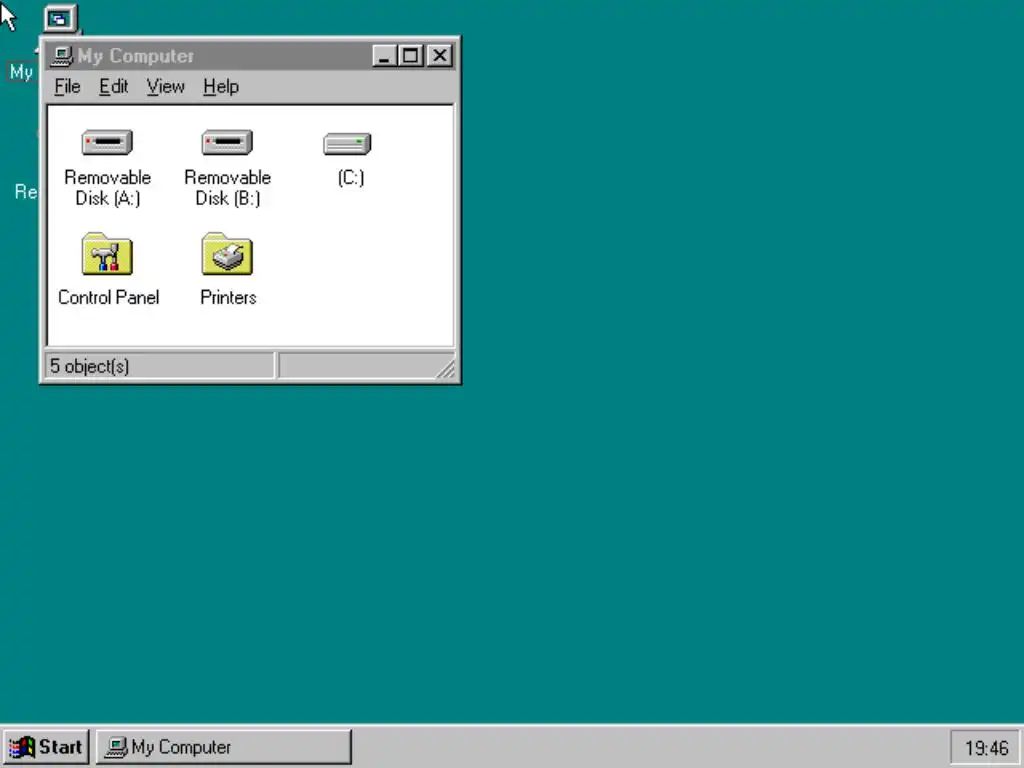Select the Removable Disk (B:) drive icon
Viewport: 1024px width, 768px height.
click(x=227, y=142)
